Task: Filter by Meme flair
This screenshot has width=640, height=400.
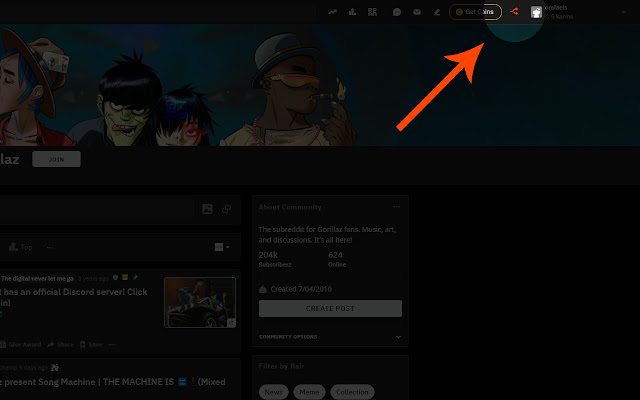Action: [x=309, y=392]
